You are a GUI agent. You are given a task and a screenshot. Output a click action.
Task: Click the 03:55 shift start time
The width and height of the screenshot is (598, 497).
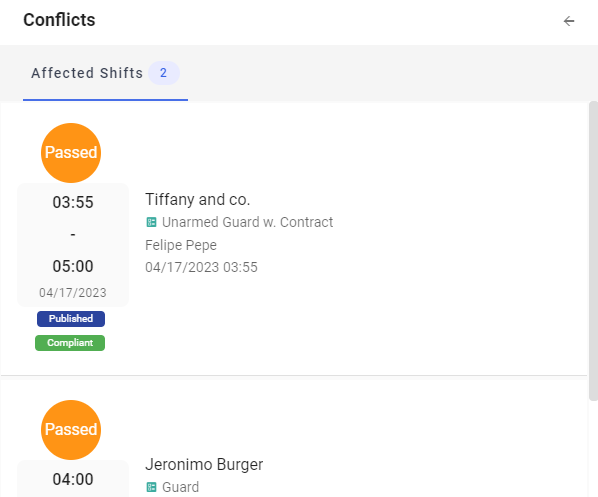coord(73,202)
